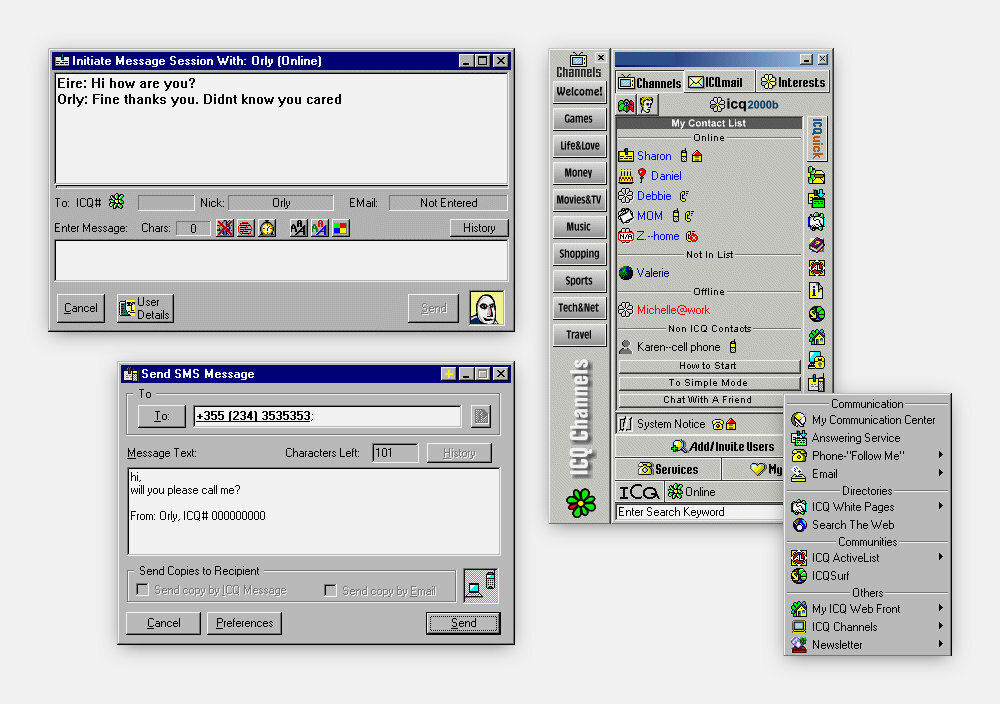Expand the ICQ Channels submenu in menu
The height and width of the screenshot is (704, 1000).
941,626
